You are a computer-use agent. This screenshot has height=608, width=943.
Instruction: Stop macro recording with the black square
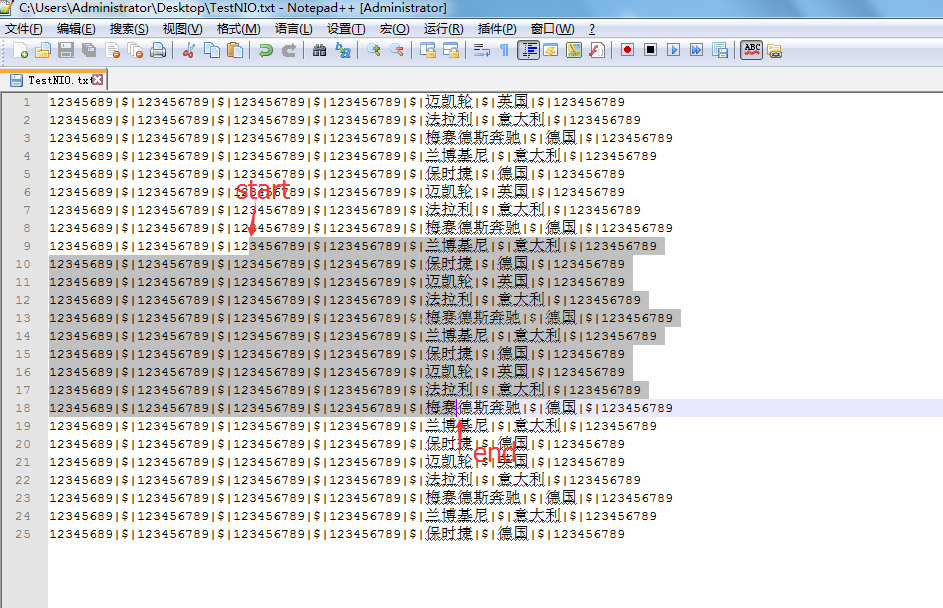[x=650, y=50]
